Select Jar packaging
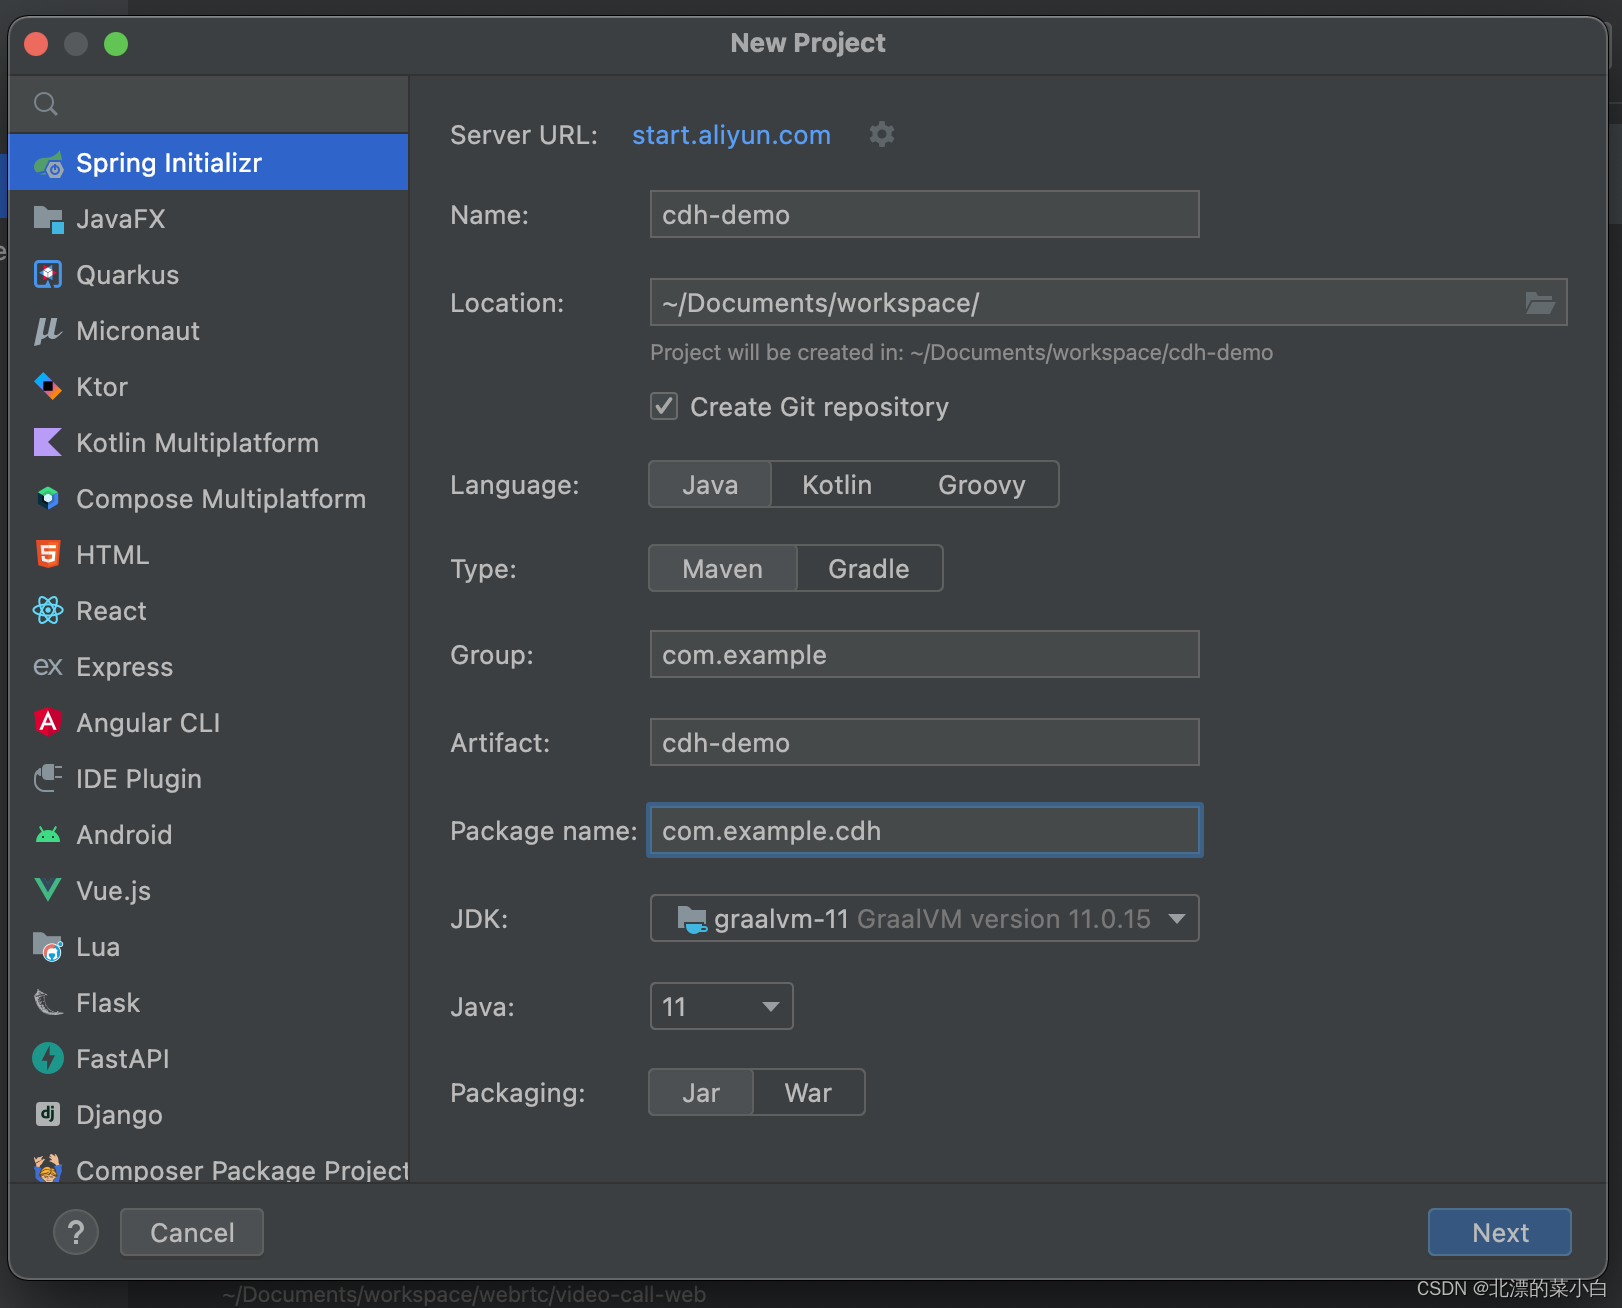This screenshot has width=1622, height=1308. 701,1092
